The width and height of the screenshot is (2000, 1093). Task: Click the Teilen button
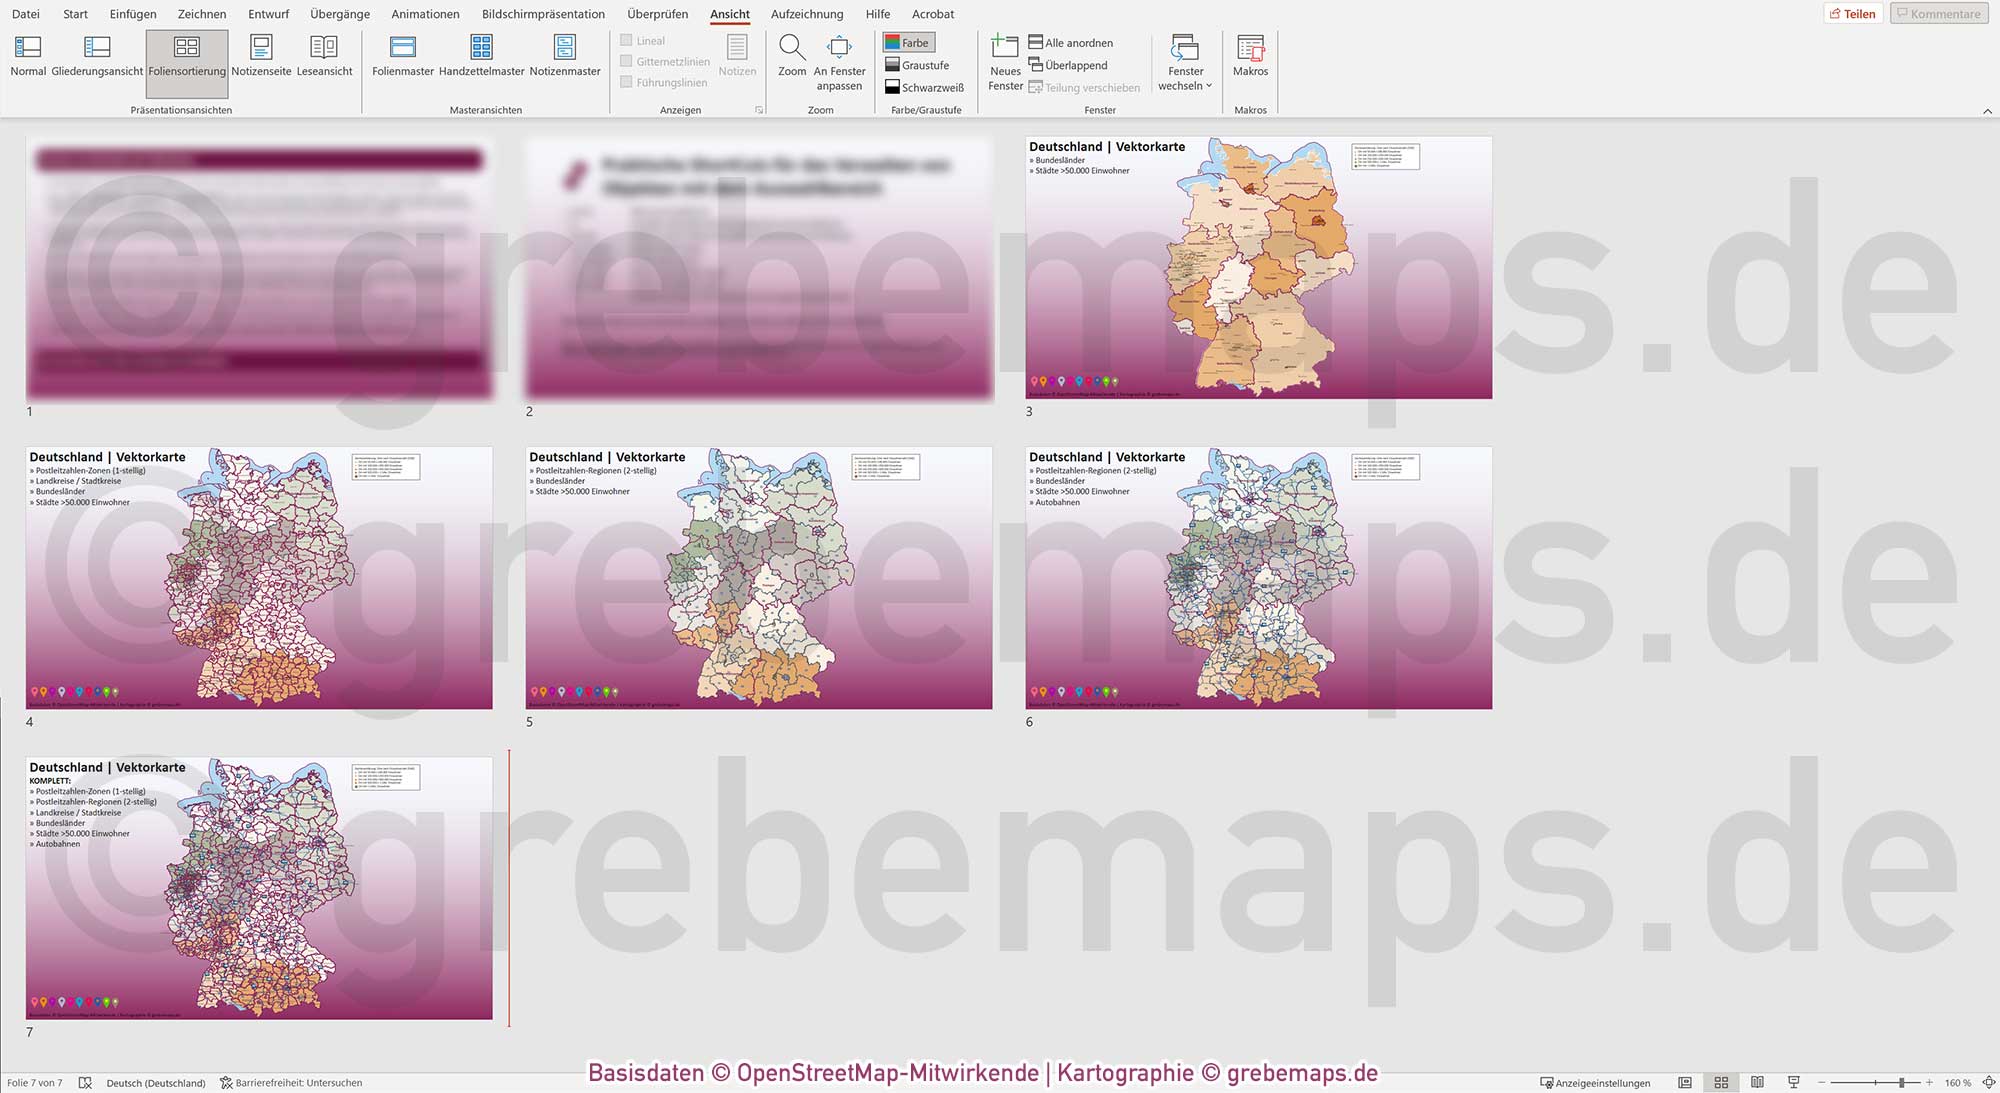click(x=1853, y=14)
